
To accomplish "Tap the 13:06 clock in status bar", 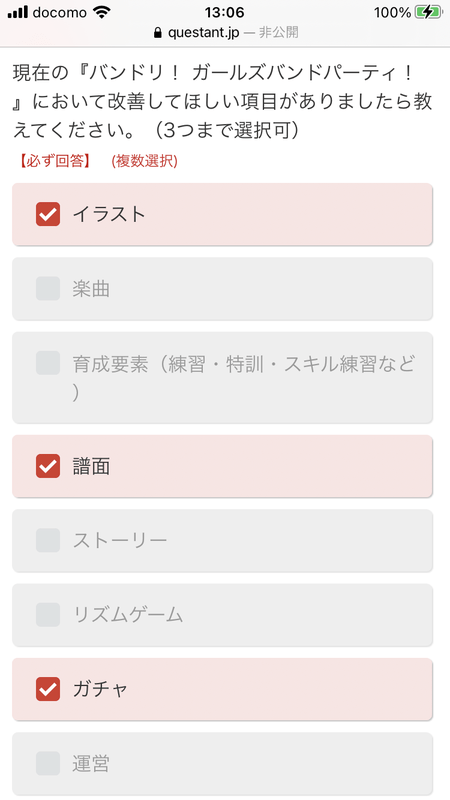I will [x=224, y=12].
